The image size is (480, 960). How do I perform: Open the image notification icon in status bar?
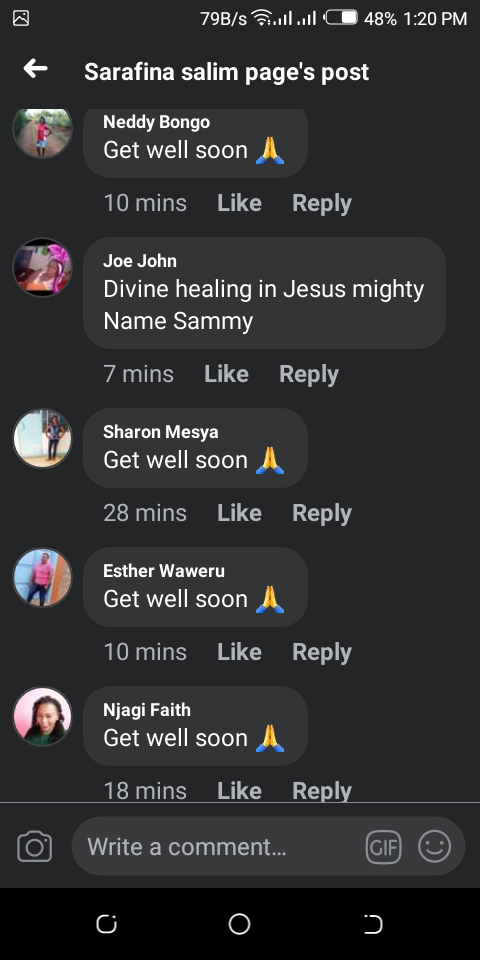21,18
